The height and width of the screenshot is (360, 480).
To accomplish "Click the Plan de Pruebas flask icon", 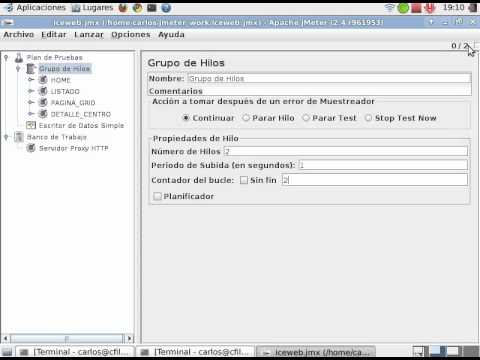I will [19, 57].
